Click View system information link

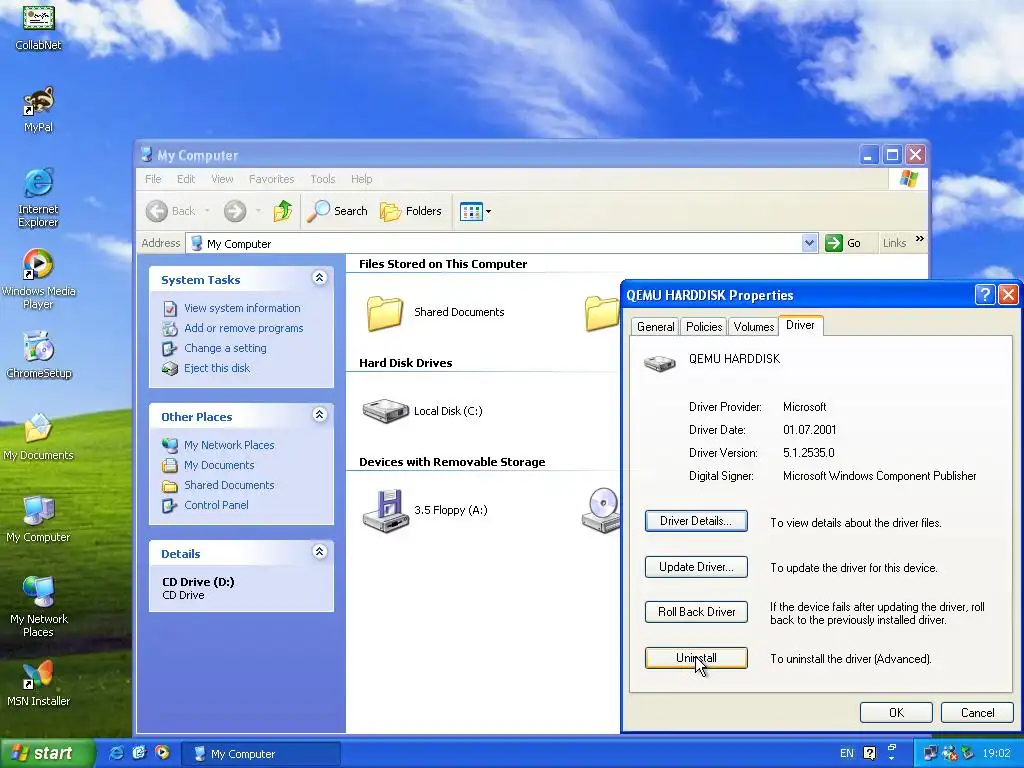click(x=242, y=308)
